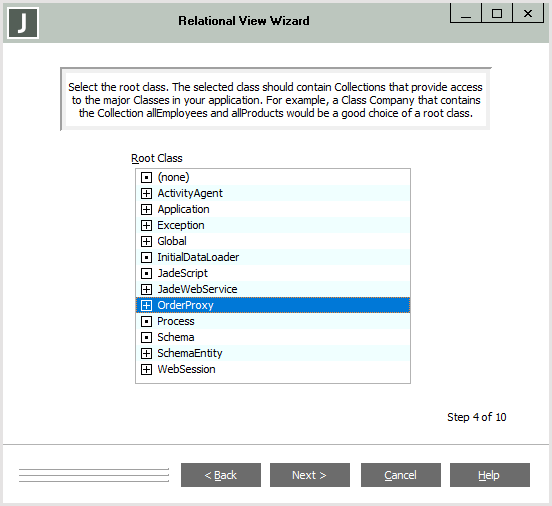Screen dimensions: 552x506
Task: Expand the OrderProxy class node
Action: pyautogui.click(x=146, y=305)
